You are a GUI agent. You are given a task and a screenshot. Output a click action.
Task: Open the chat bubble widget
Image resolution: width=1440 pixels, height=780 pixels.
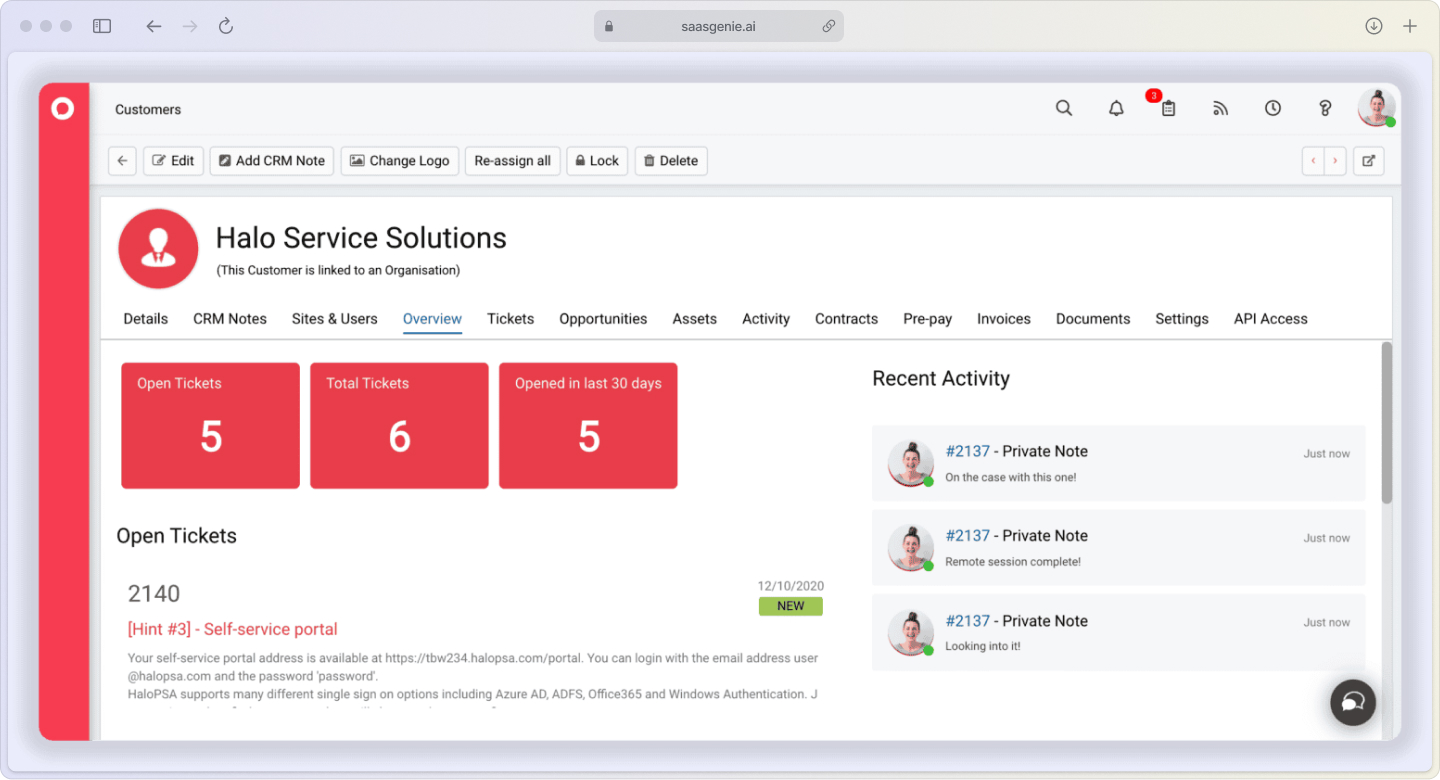(1353, 703)
